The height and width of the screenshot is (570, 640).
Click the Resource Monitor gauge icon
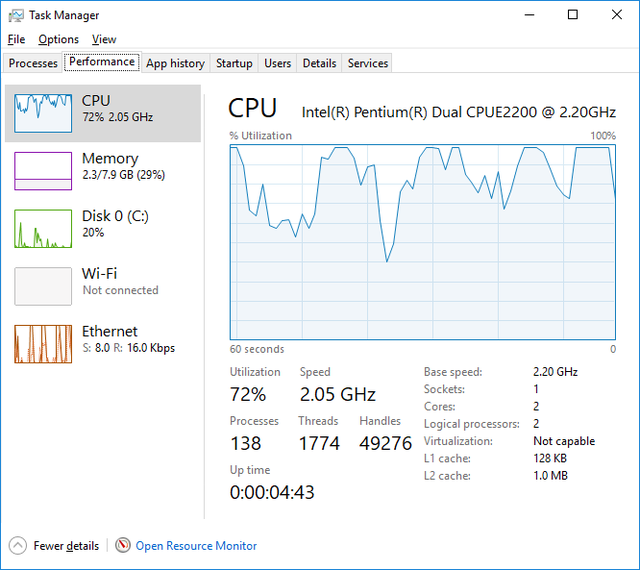point(122,545)
